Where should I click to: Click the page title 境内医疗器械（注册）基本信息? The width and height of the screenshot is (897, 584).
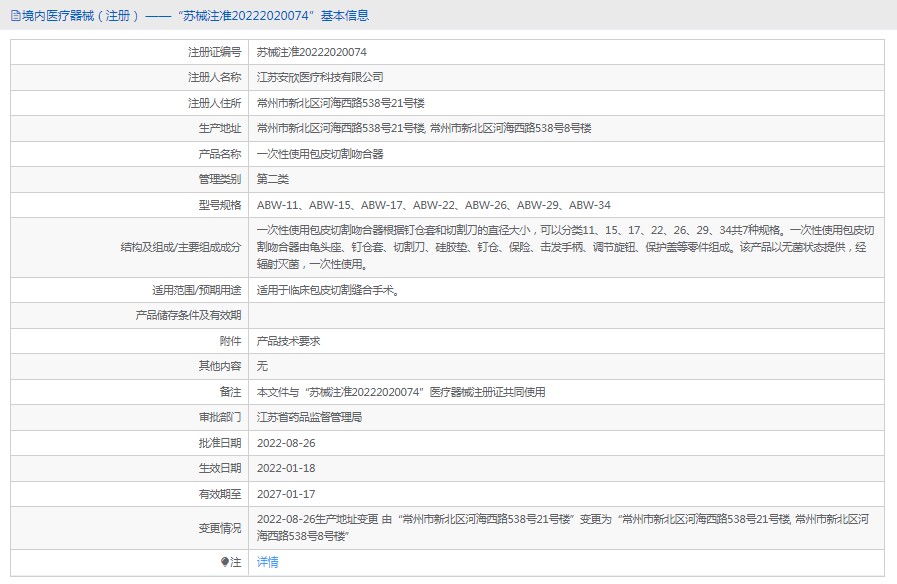click(x=195, y=16)
